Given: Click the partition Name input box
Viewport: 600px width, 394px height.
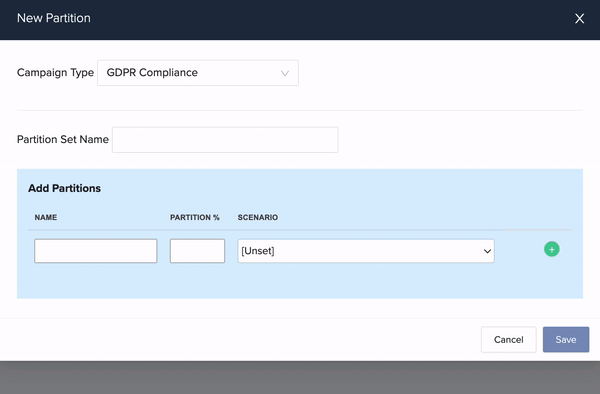Looking at the screenshot, I should [x=96, y=251].
